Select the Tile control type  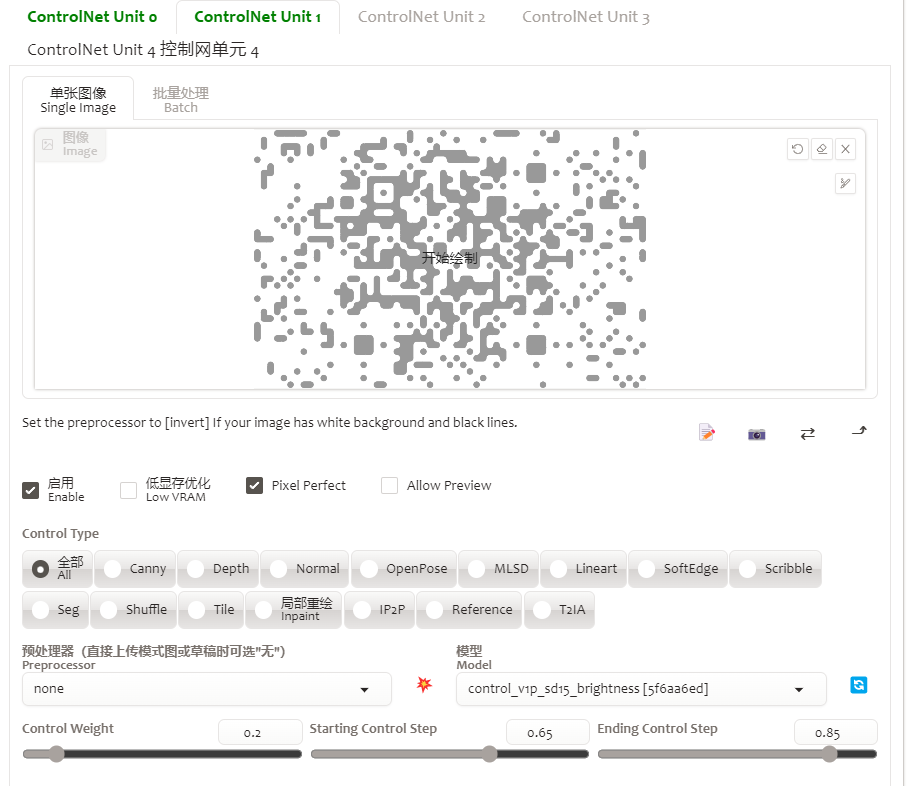coord(211,610)
